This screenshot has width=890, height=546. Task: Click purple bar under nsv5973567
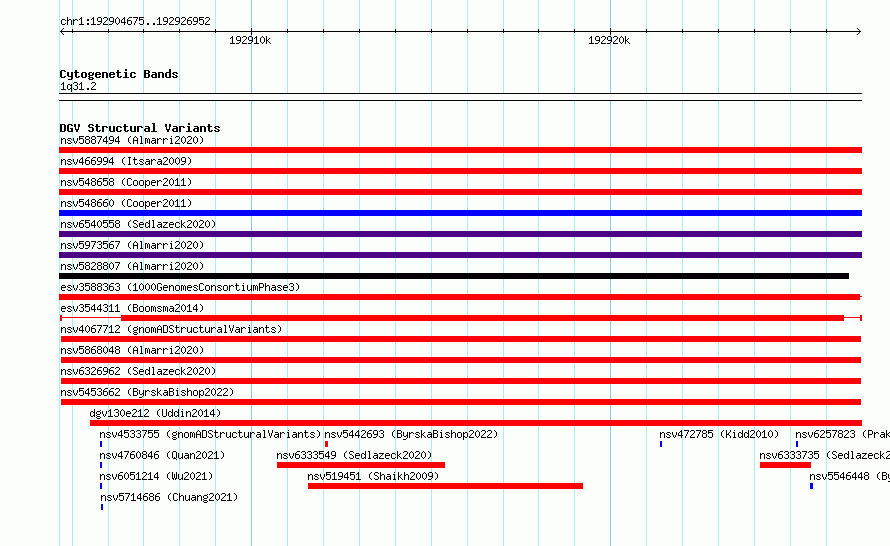click(x=460, y=255)
